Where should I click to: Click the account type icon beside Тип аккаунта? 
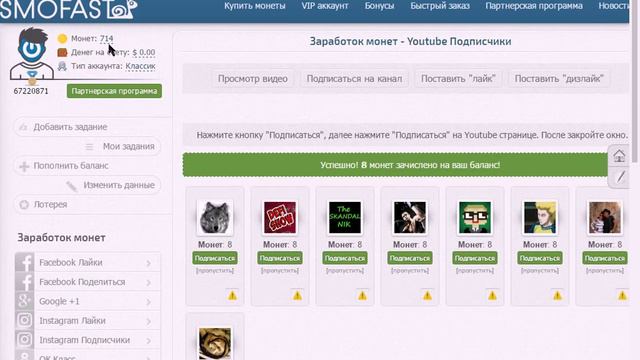tap(62, 66)
